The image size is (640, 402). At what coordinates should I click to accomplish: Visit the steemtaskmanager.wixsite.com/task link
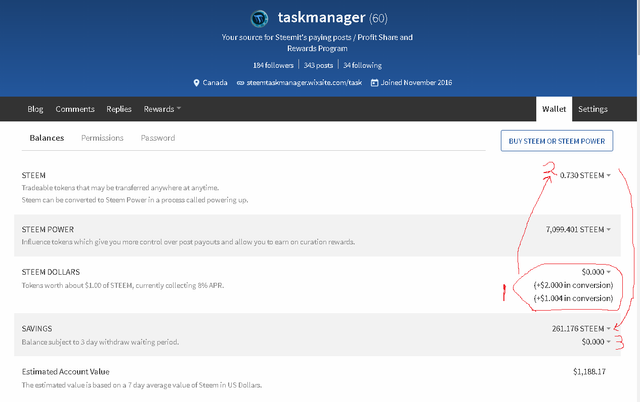point(304,83)
